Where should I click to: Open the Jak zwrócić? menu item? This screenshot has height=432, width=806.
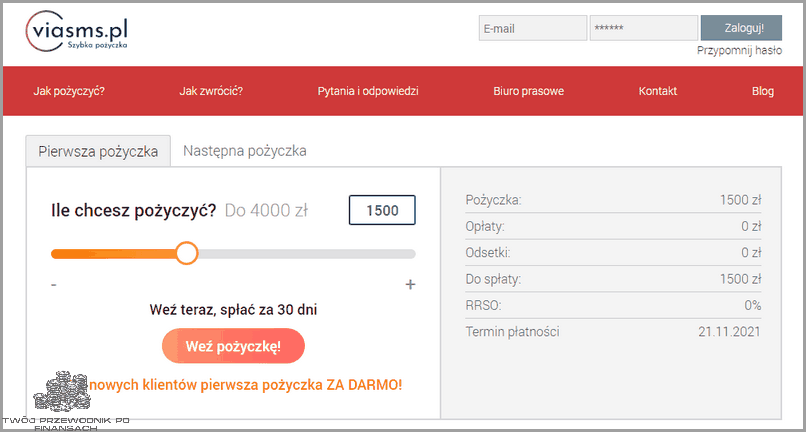(211, 92)
